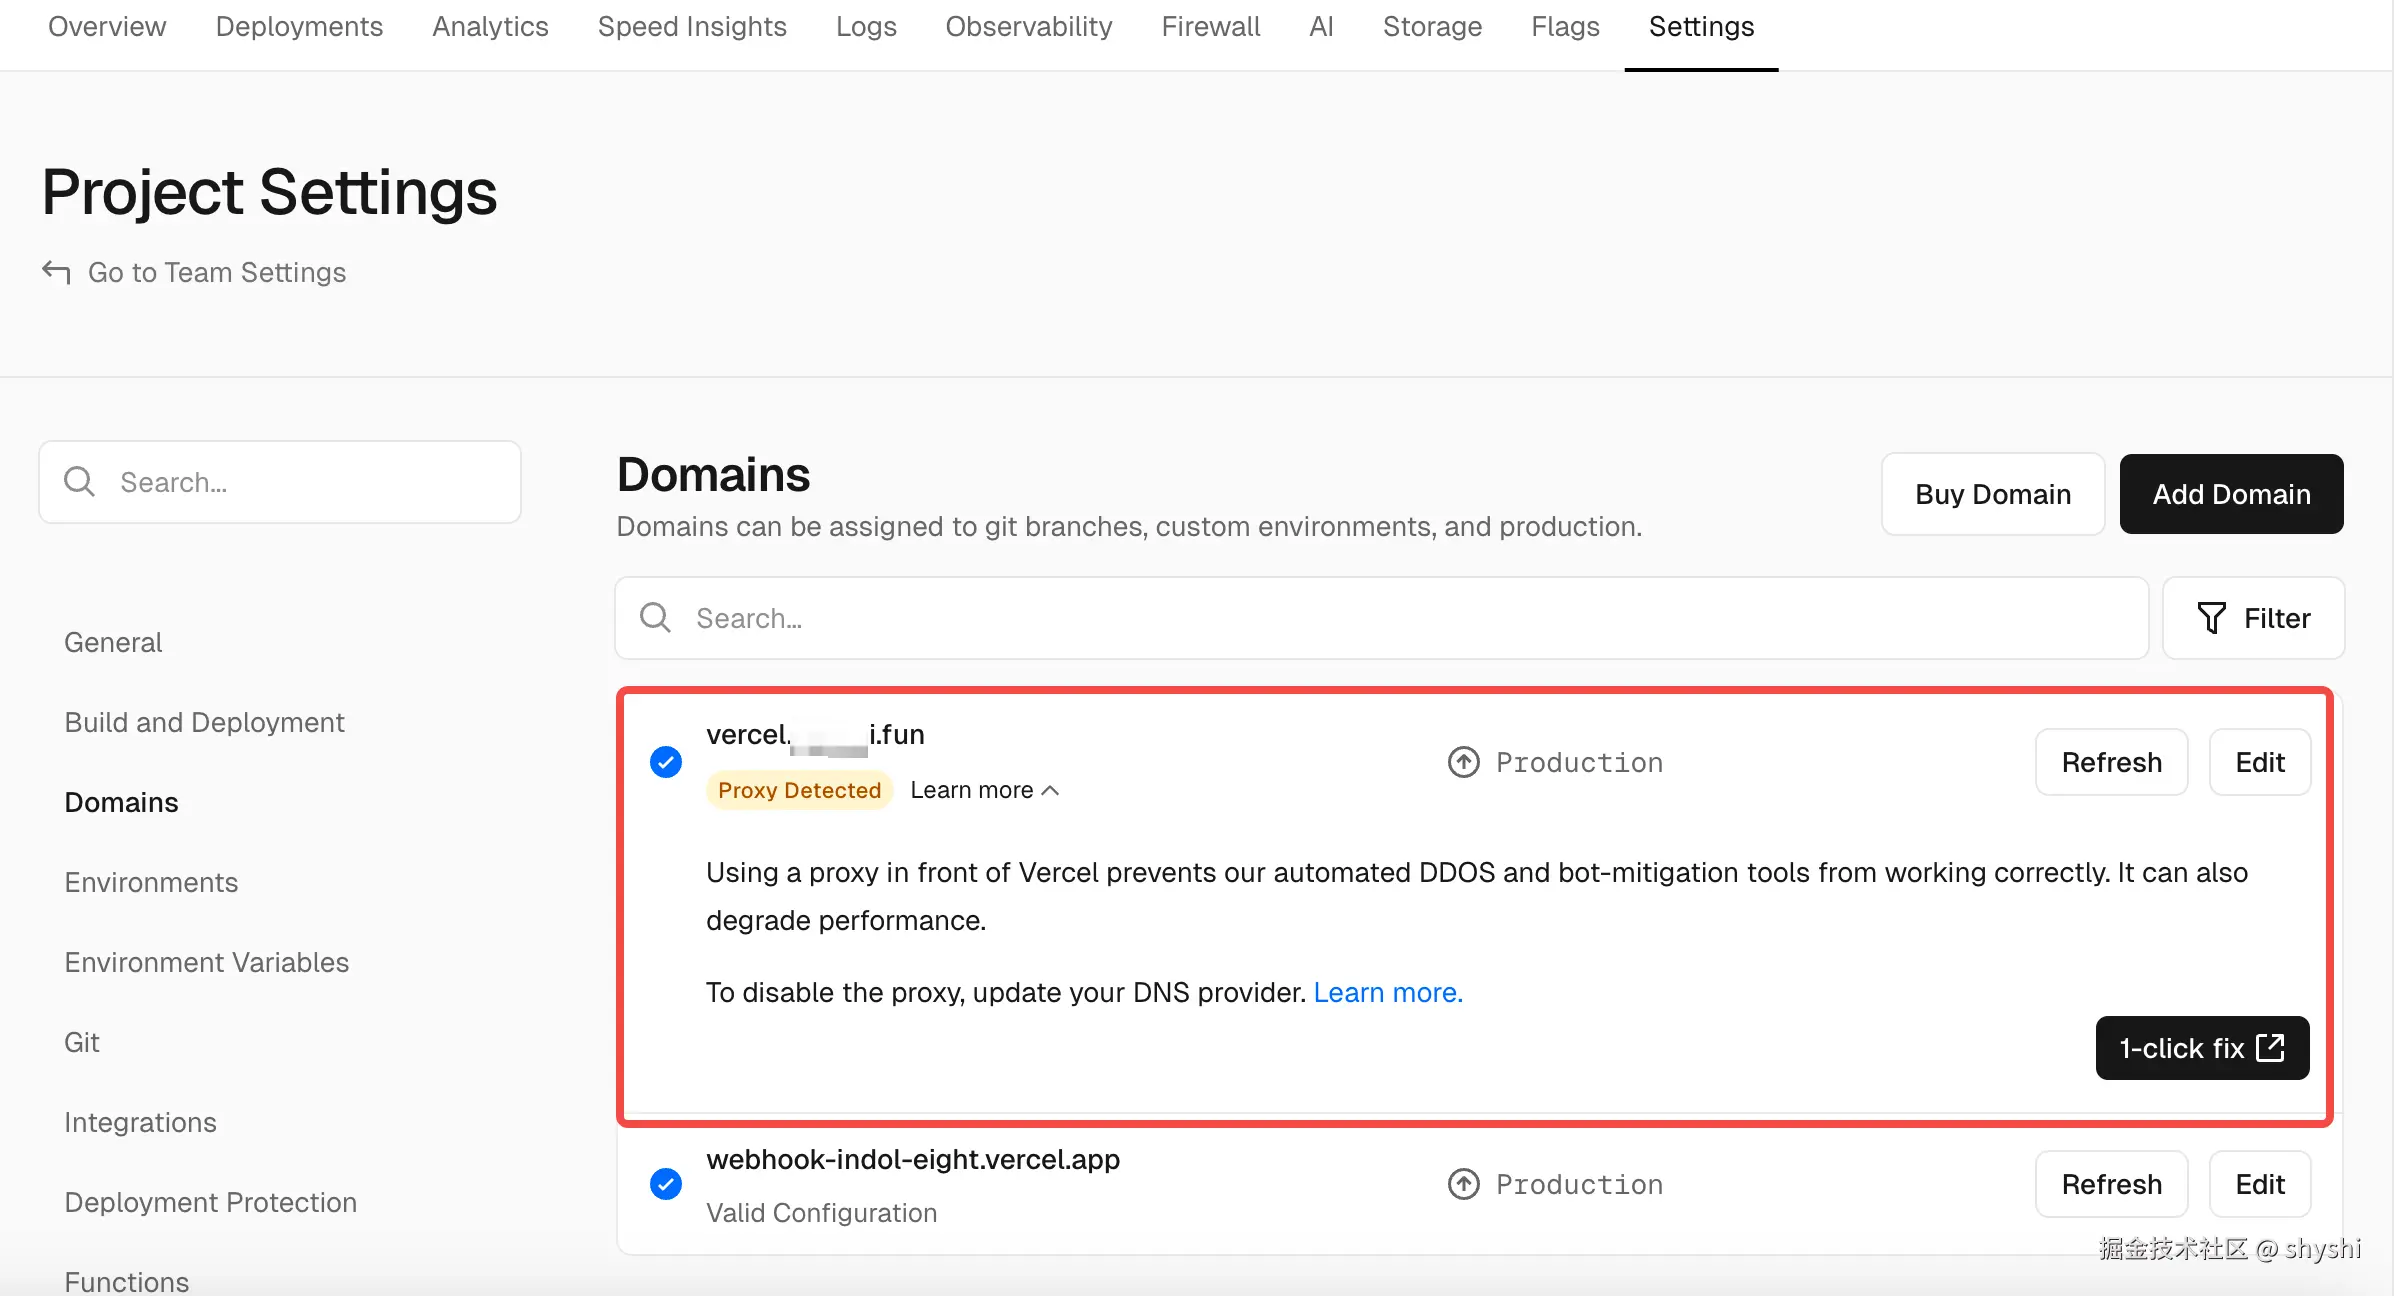Click the Production arrow icon for vercel .fun domain
Image resolution: width=2394 pixels, height=1296 pixels.
1464,762
